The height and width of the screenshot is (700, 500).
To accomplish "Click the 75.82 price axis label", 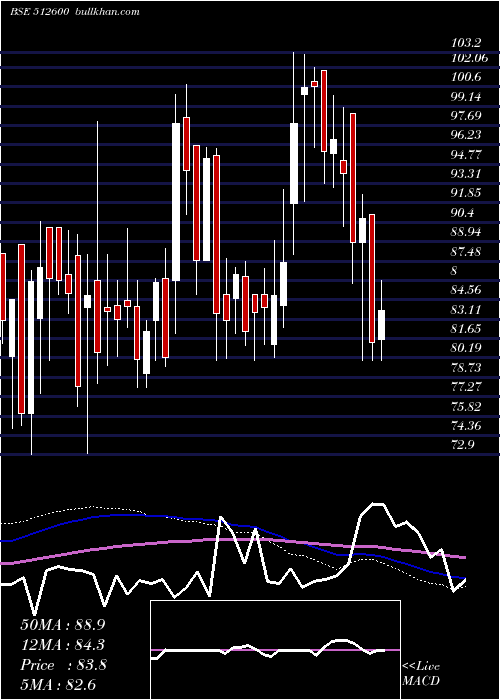I will [466, 406].
